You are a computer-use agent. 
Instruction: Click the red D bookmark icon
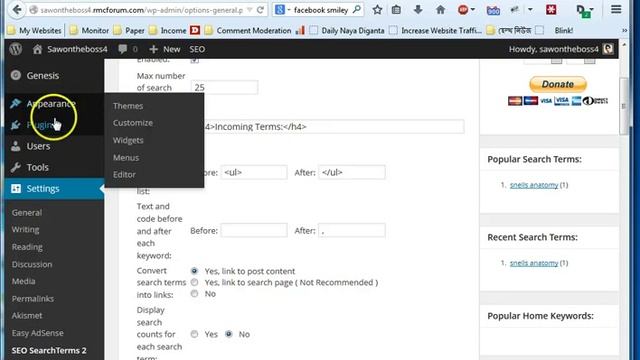tap(195, 30)
